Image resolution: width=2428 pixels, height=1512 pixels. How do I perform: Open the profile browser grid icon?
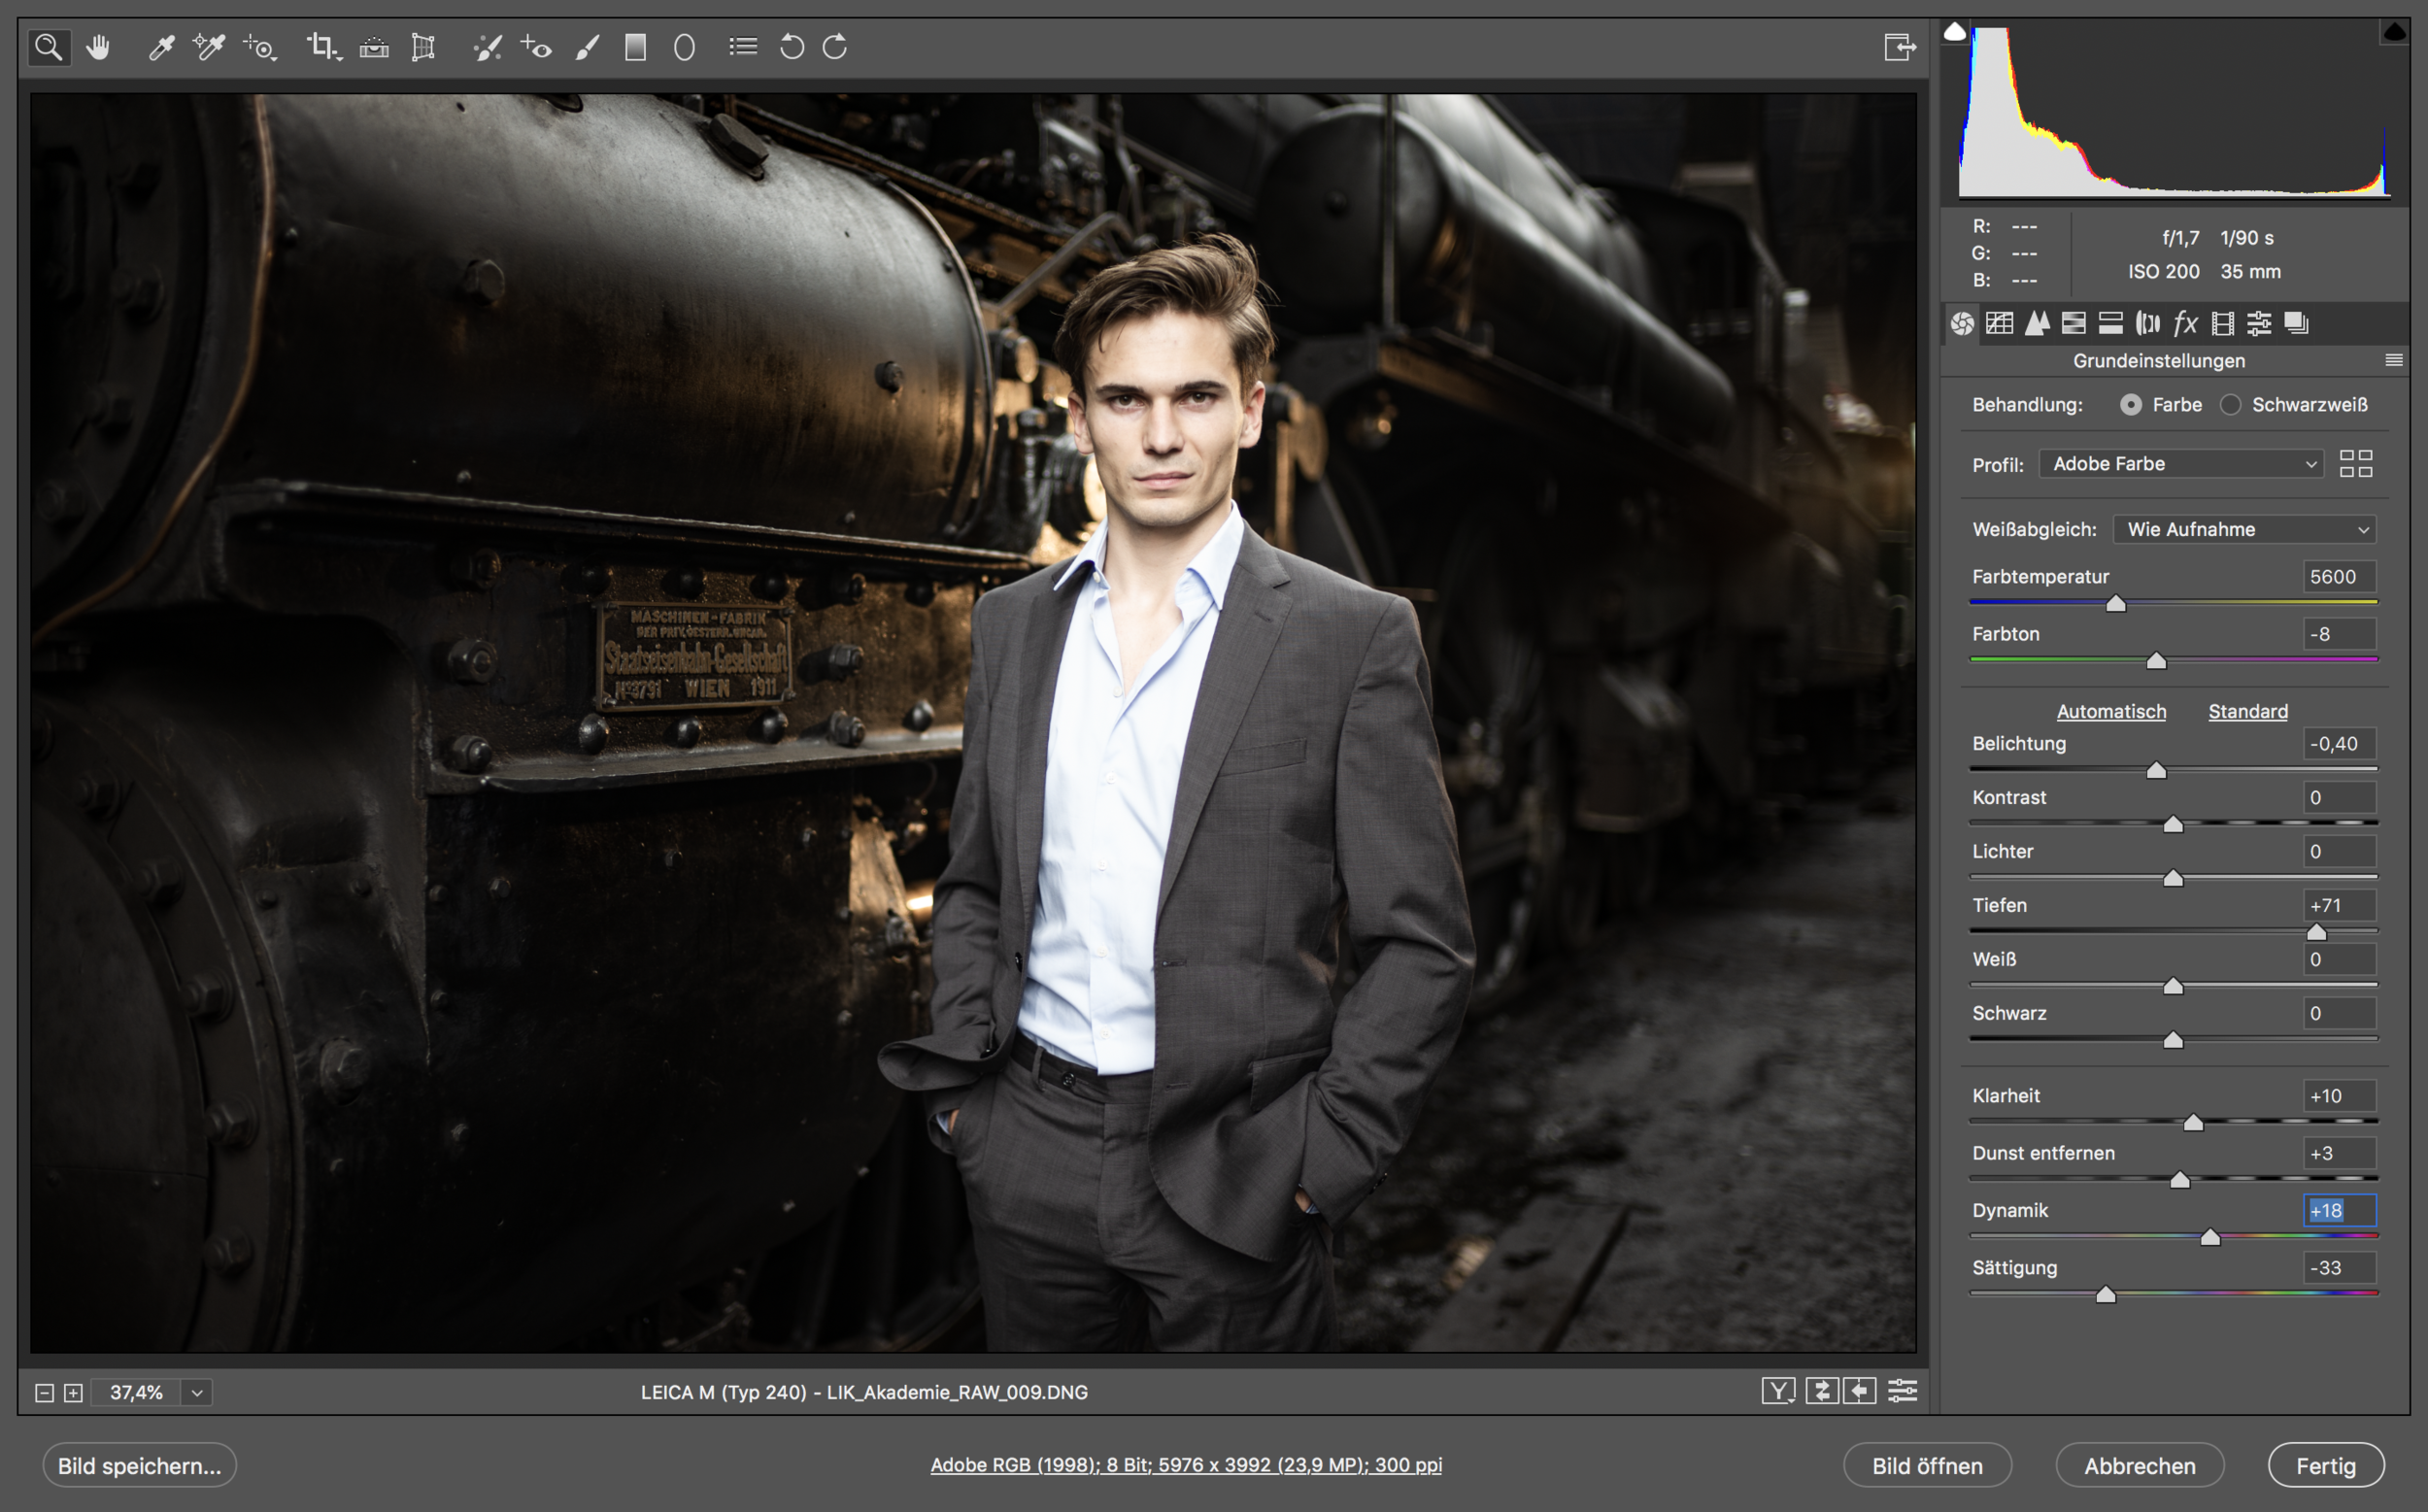pos(2355,464)
